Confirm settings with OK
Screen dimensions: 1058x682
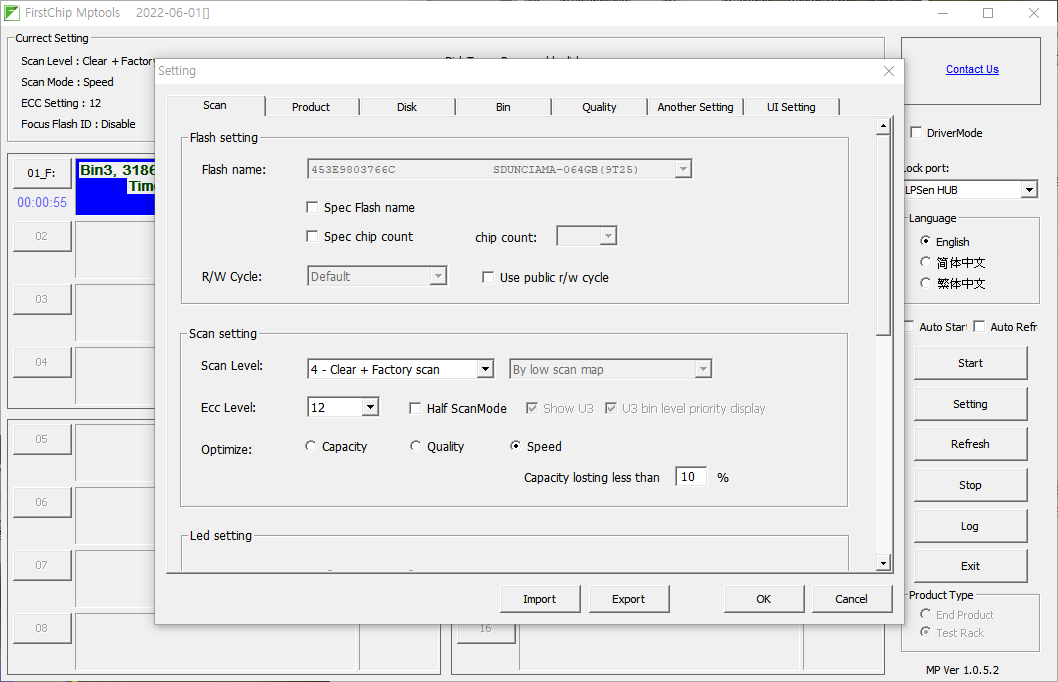[x=764, y=599]
